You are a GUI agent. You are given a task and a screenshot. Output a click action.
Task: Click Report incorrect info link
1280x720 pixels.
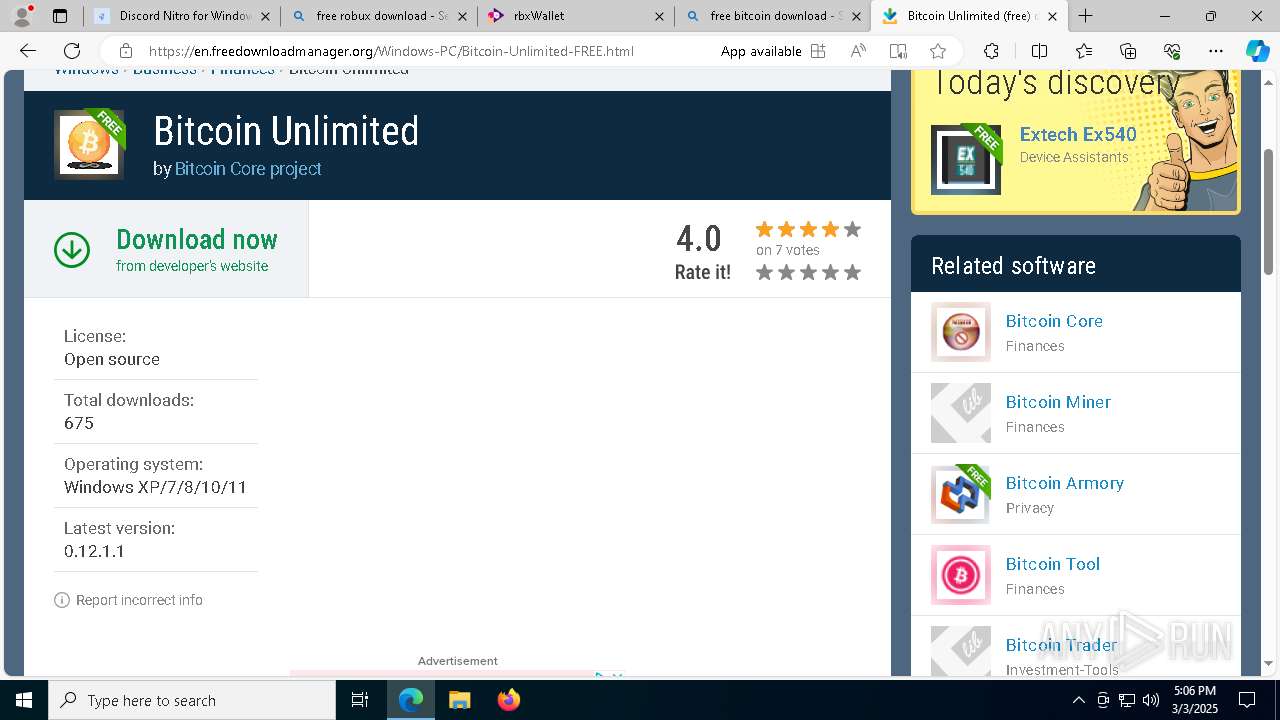(139, 600)
